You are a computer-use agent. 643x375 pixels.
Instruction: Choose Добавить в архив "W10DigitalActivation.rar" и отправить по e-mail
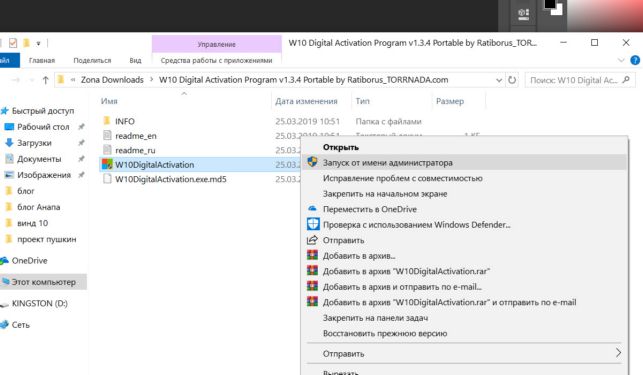(x=449, y=302)
